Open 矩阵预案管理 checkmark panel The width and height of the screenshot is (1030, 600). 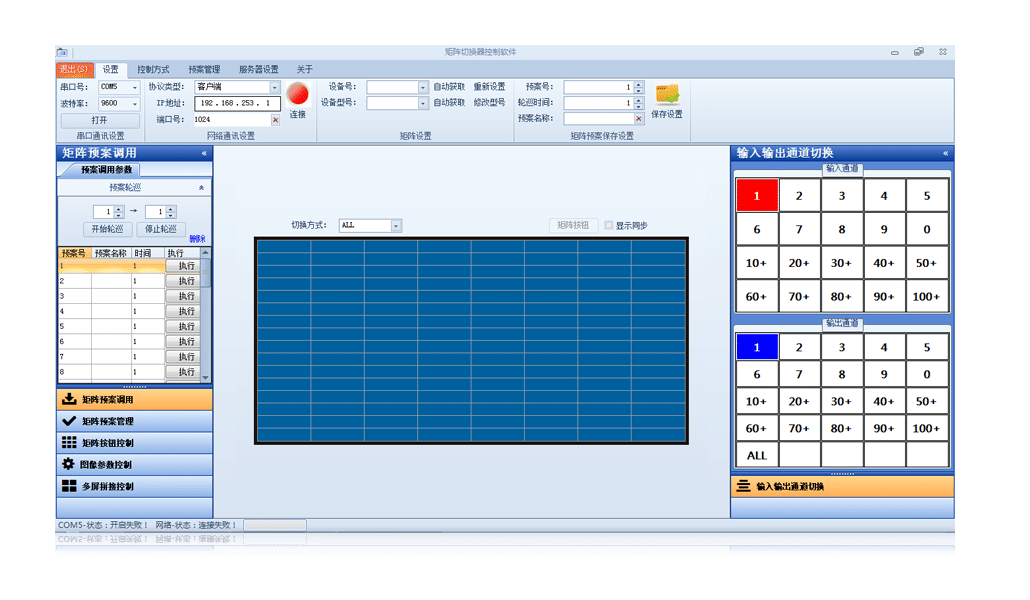(134, 421)
